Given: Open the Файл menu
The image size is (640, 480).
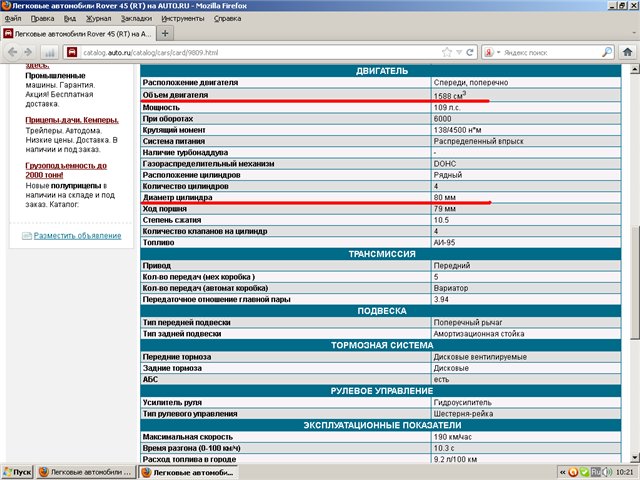Looking at the screenshot, I should [13, 18].
